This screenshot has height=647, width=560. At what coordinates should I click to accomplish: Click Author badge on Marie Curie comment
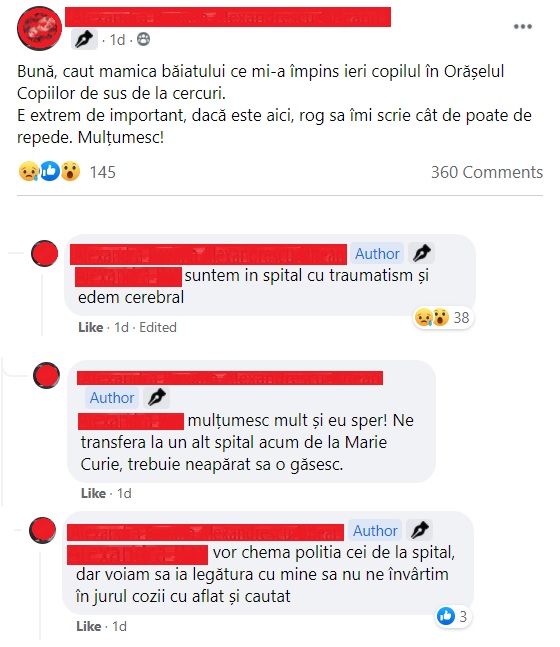(112, 398)
